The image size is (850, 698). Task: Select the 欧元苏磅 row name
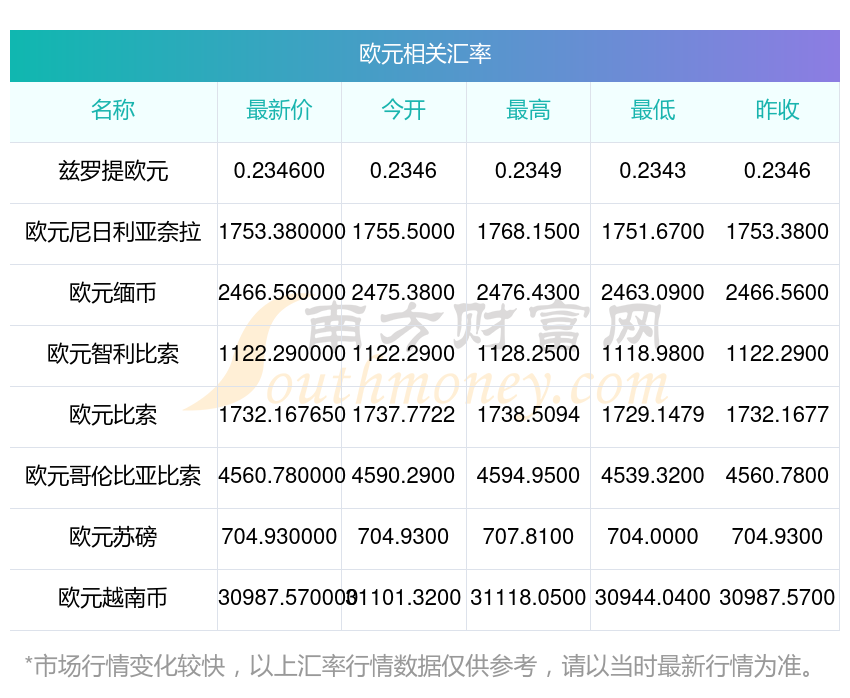113,537
